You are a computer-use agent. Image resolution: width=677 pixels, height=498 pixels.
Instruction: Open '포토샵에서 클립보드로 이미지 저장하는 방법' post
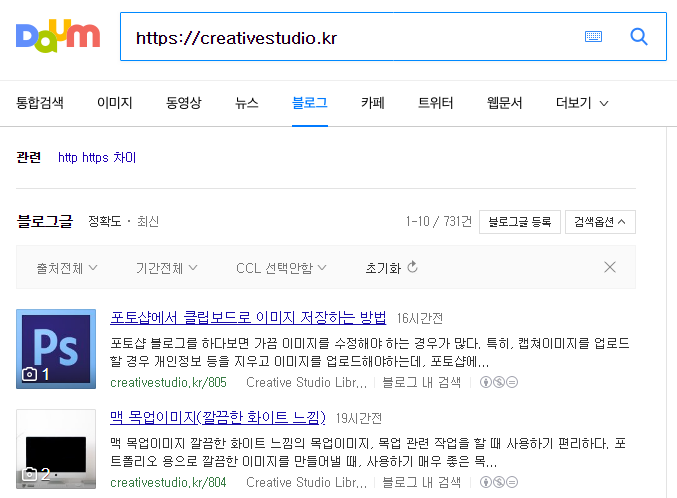[x=248, y=318]
